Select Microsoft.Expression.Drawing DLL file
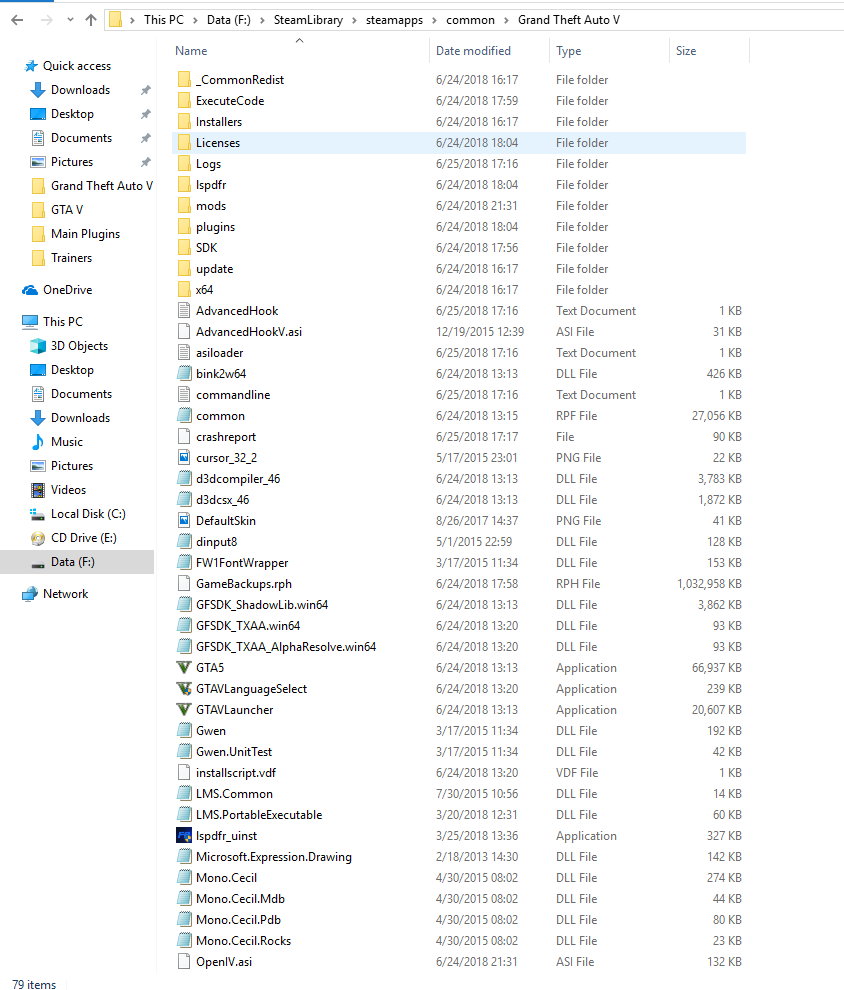 [x=274, y=857]
